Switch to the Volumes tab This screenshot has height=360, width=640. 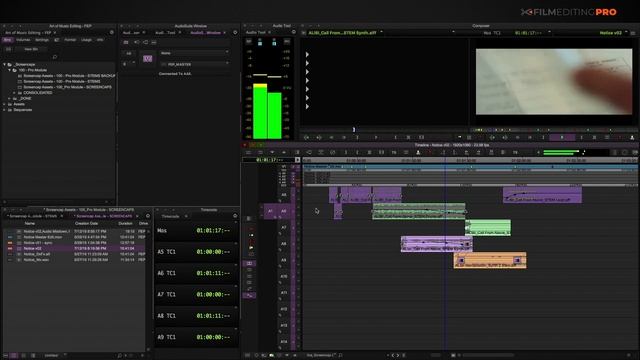pyautogui.click(x=23, y=40)
